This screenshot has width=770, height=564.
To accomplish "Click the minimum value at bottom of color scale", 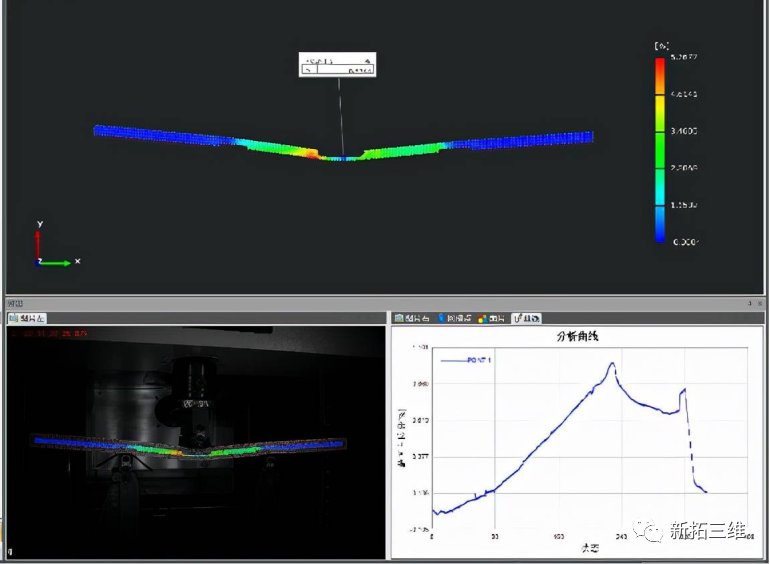I will 685,242.
